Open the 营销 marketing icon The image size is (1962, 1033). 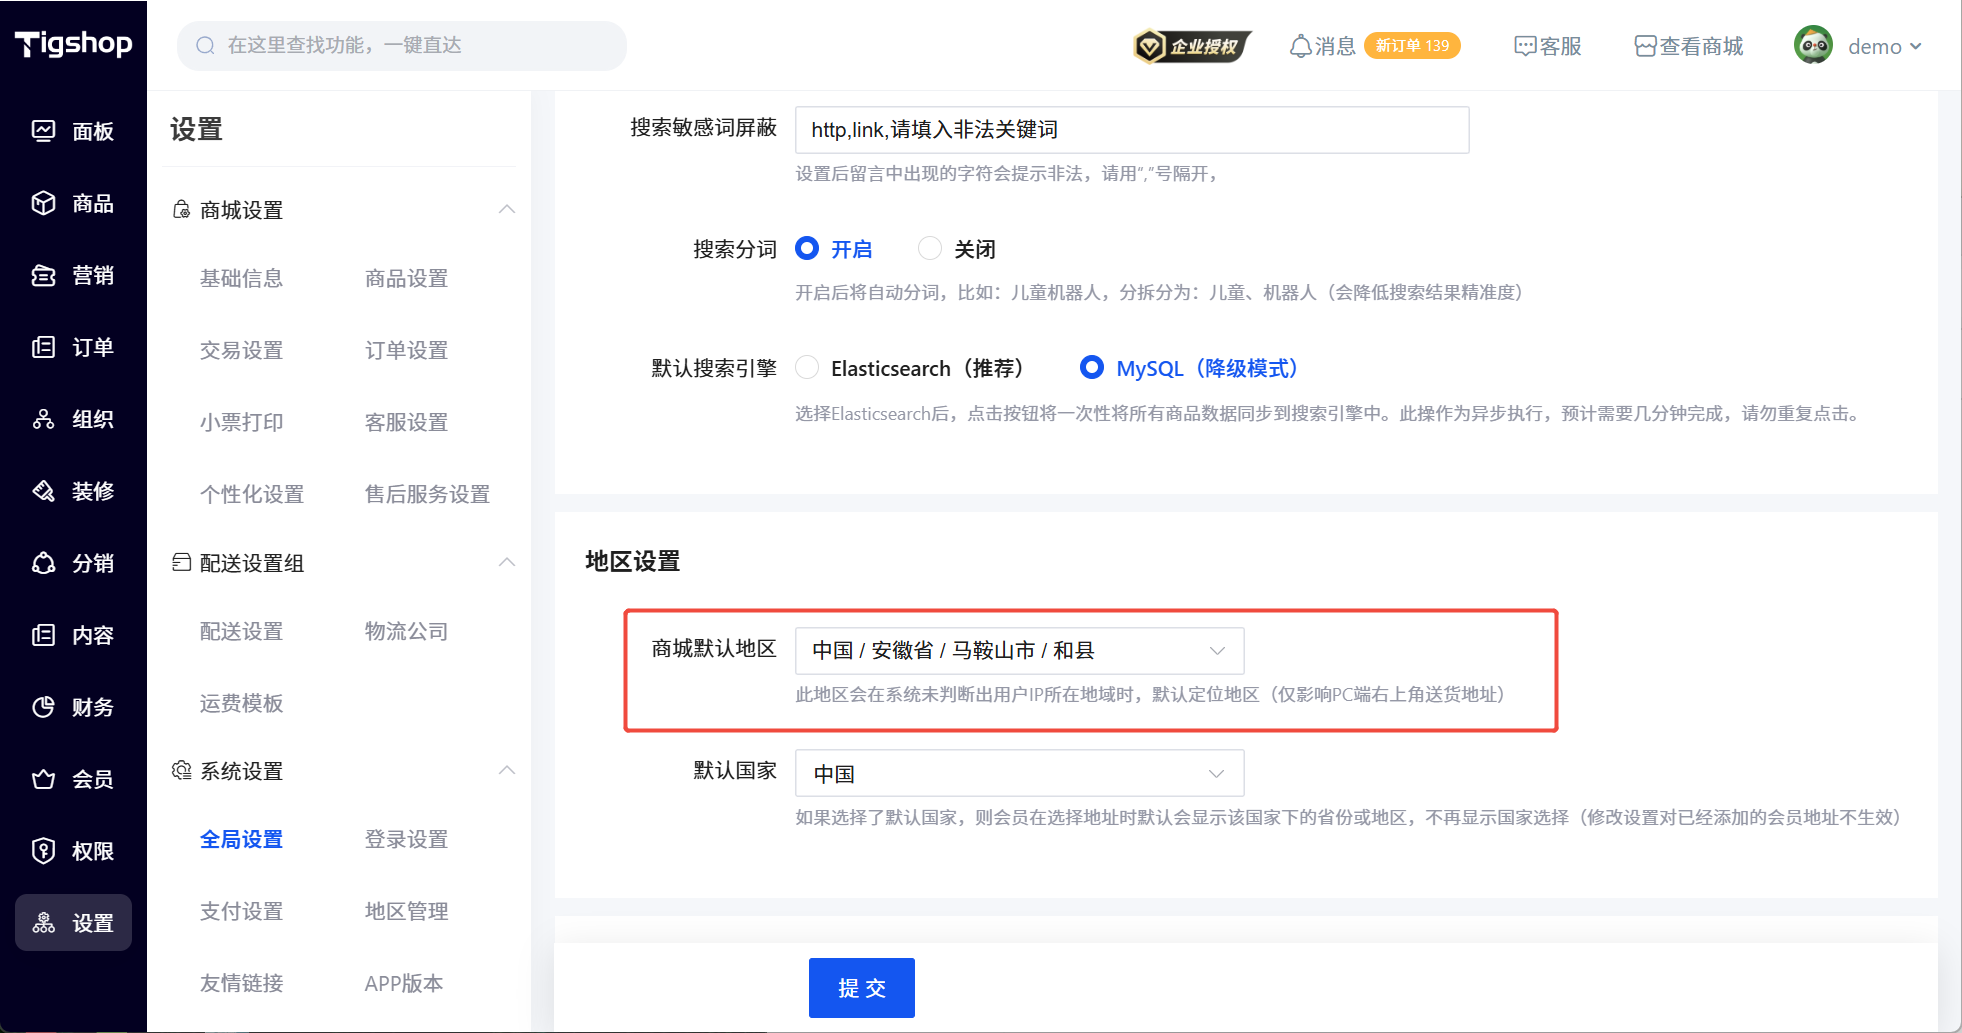43,275
